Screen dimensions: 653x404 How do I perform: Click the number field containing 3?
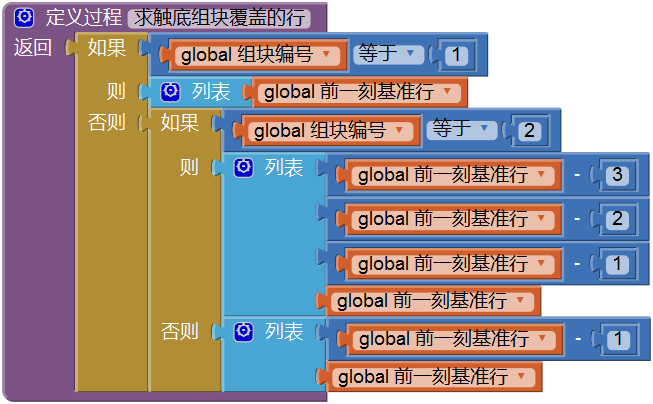coord(618,175)
